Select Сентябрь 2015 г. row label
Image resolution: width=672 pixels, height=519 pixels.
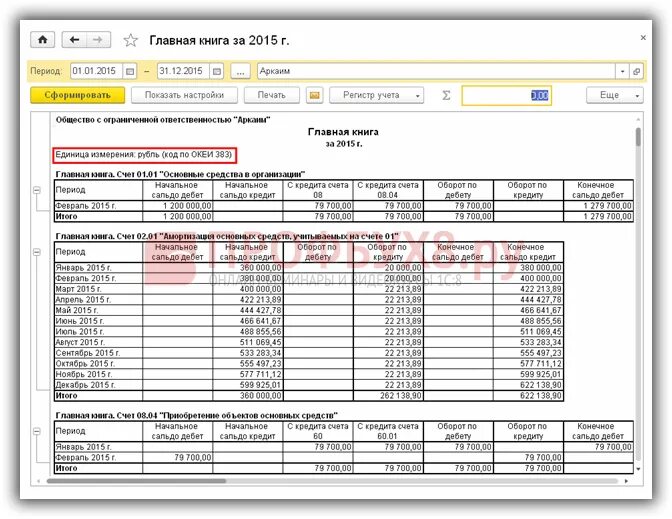[x=98, y=353]
